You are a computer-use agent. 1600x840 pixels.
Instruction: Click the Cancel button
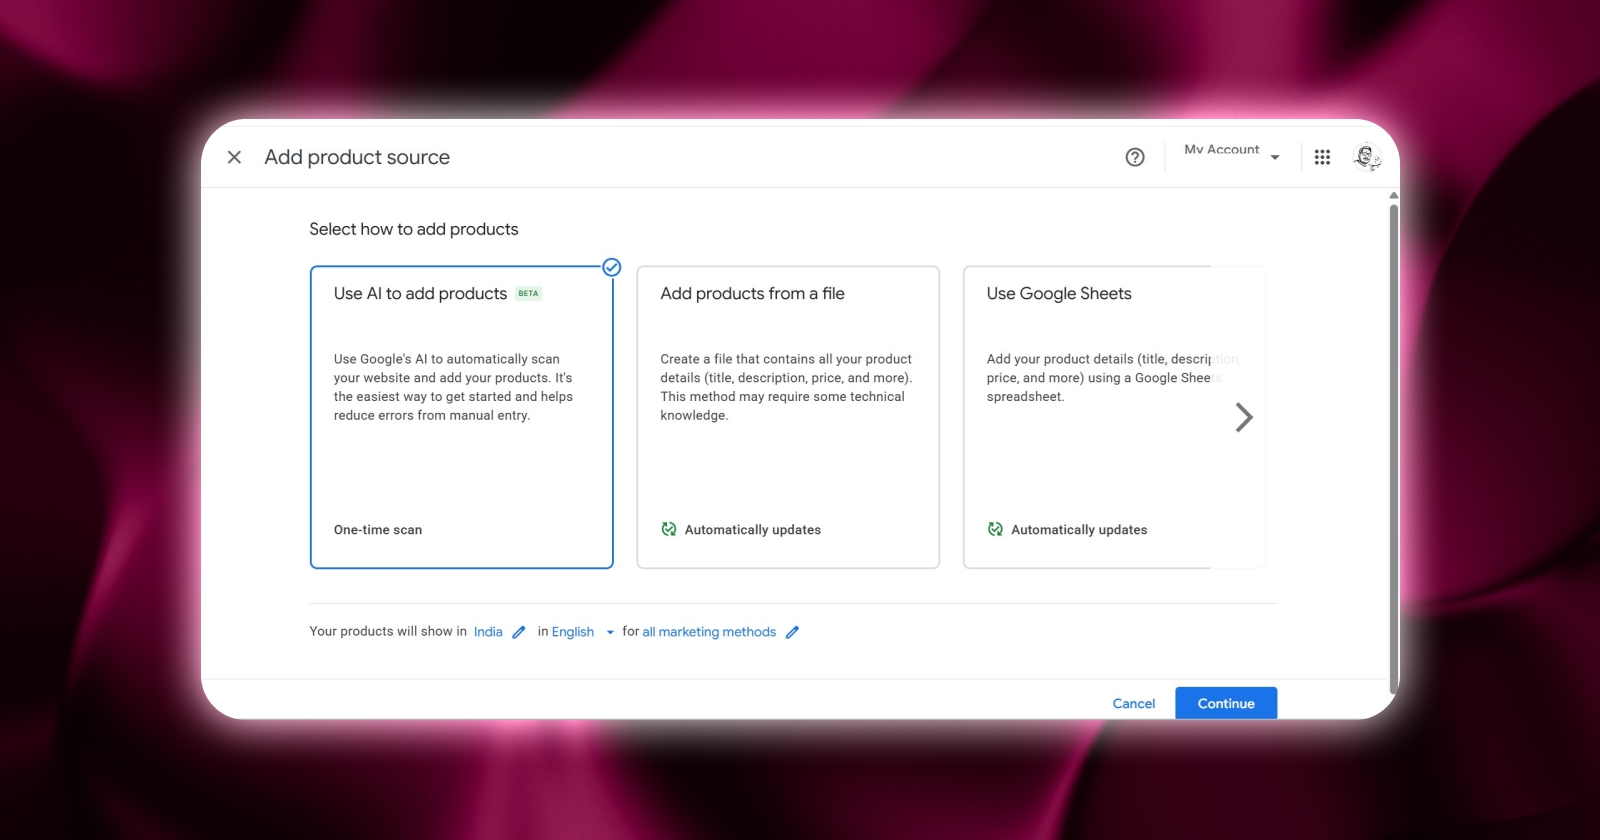[1134, 704]
